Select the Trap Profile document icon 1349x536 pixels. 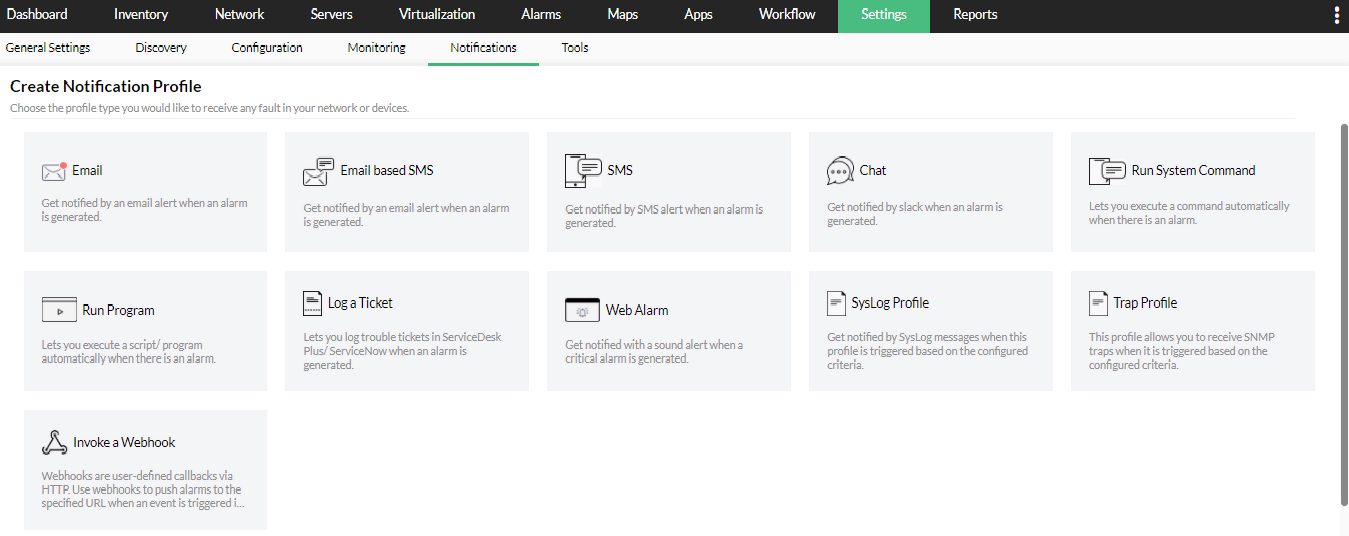(x=1098, y=303)
